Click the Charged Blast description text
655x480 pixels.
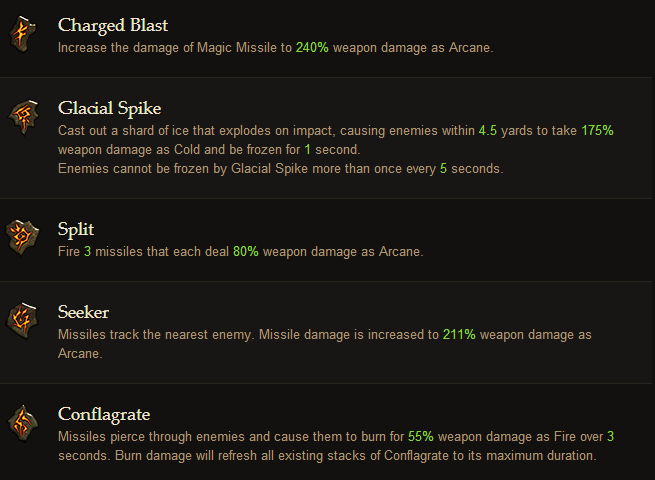click(x=276, y=48)
